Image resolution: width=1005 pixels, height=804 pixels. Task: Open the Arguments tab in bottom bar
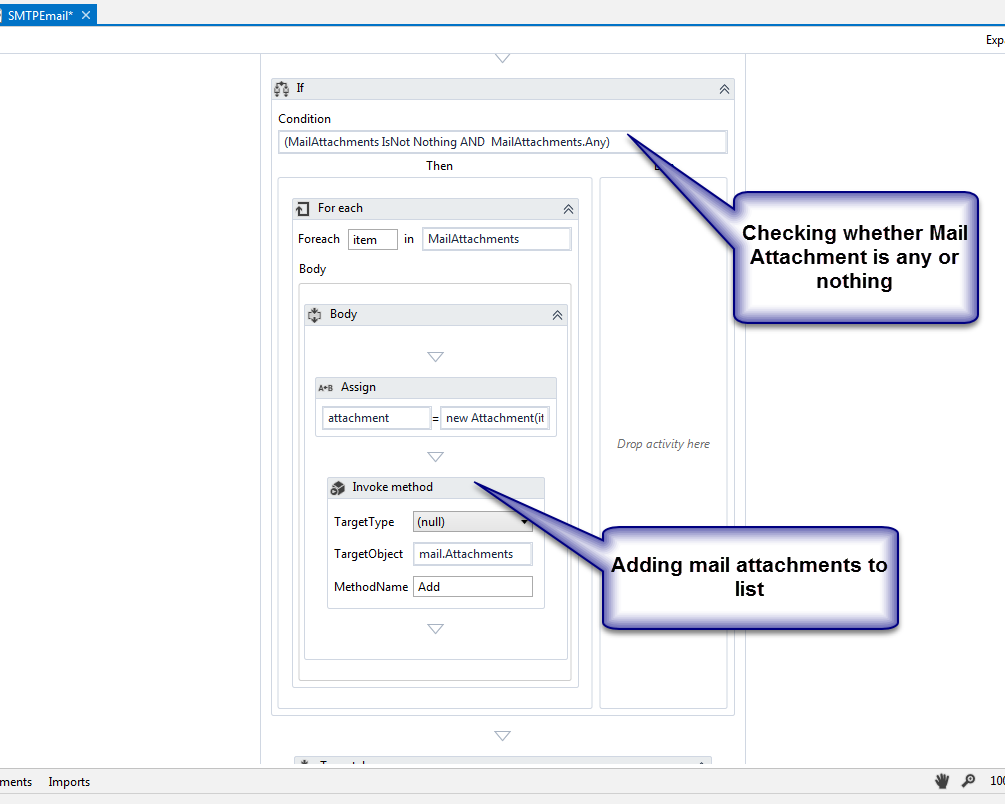tap(15, 782)
